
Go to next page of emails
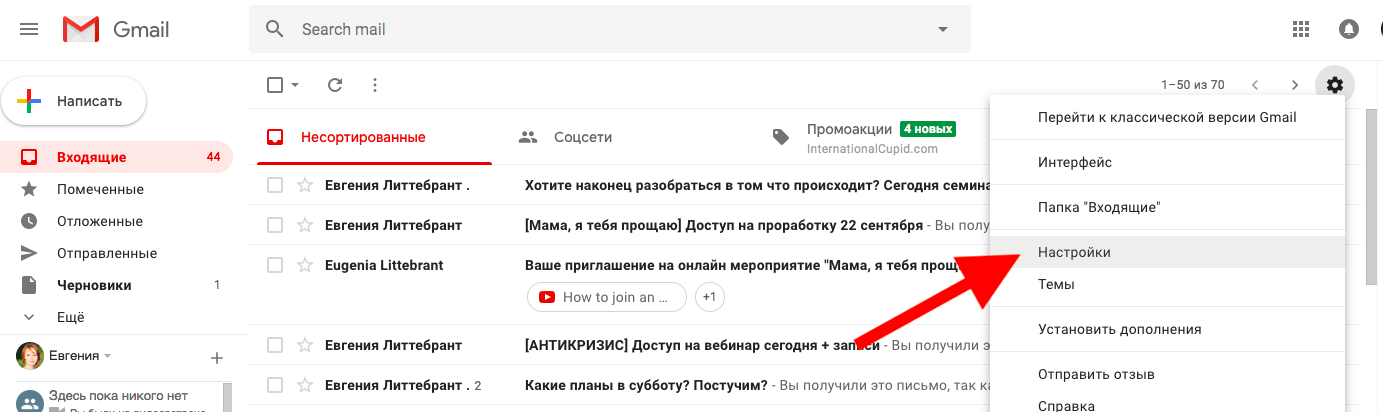[1295, 85]
